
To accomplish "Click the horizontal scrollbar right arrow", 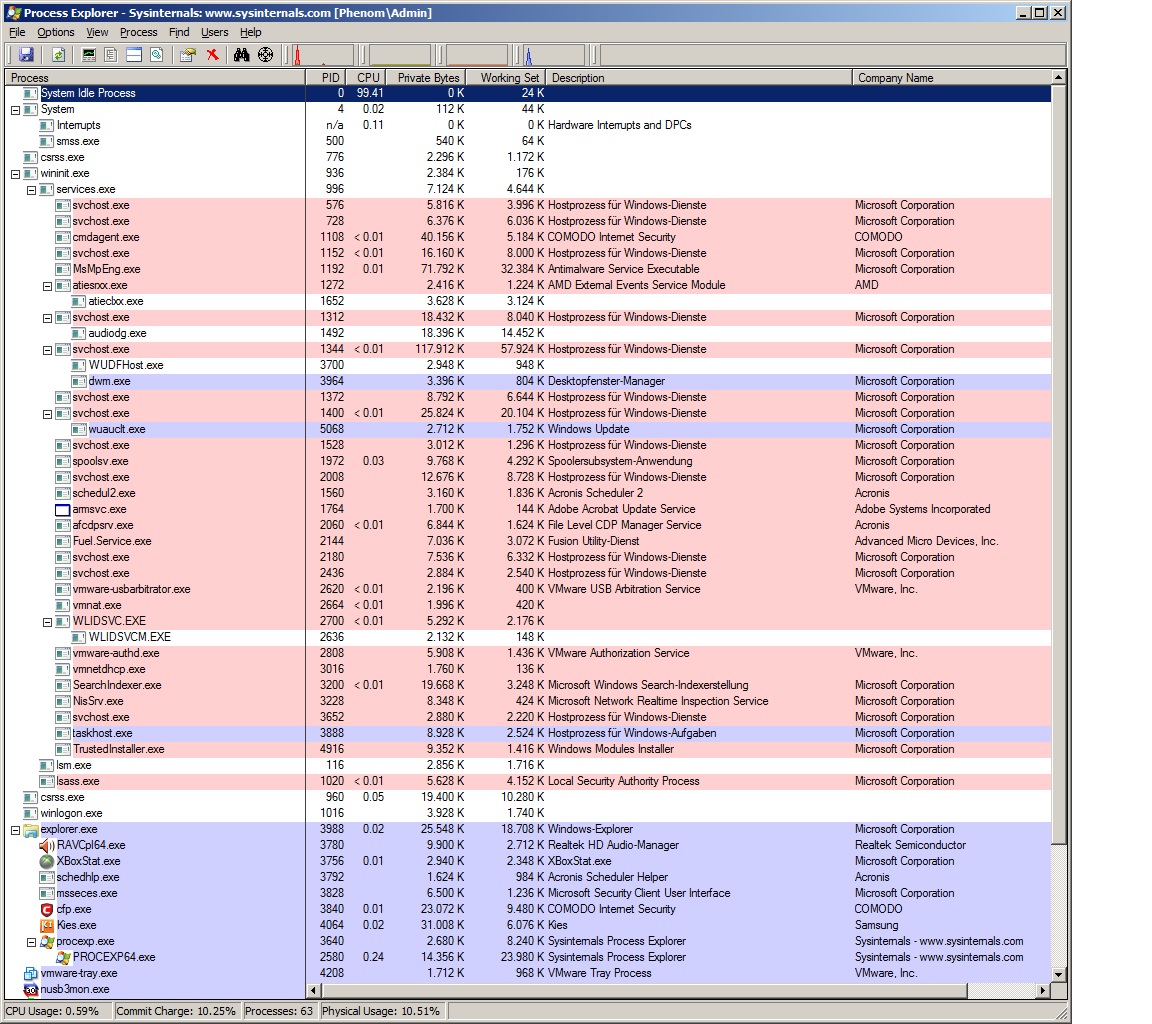I will point(1043,990).
